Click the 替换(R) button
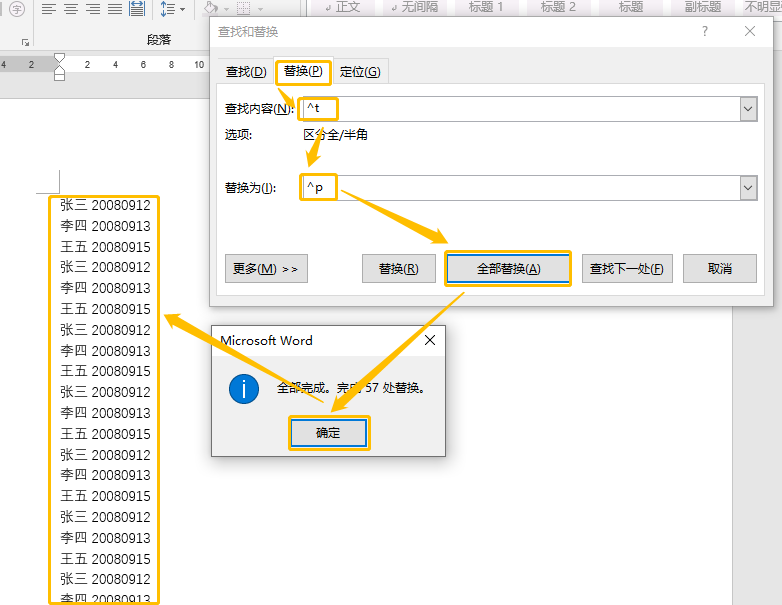Viewport: 782px width, 605px height. 398,269
